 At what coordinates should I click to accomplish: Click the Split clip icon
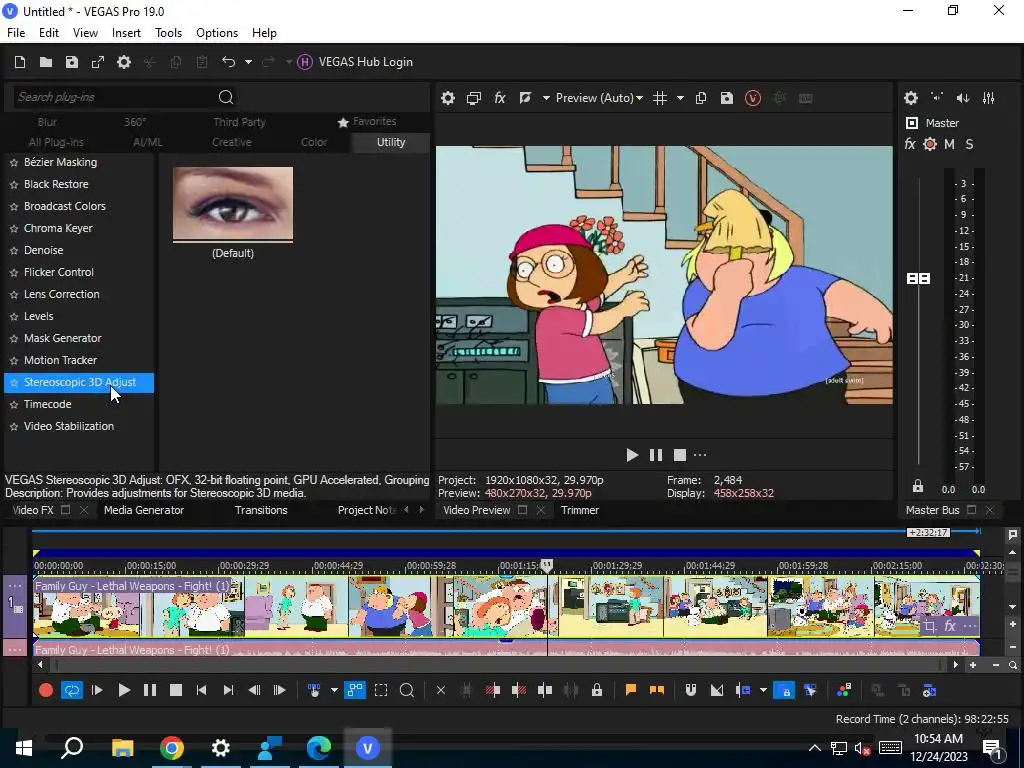(545, 690)
